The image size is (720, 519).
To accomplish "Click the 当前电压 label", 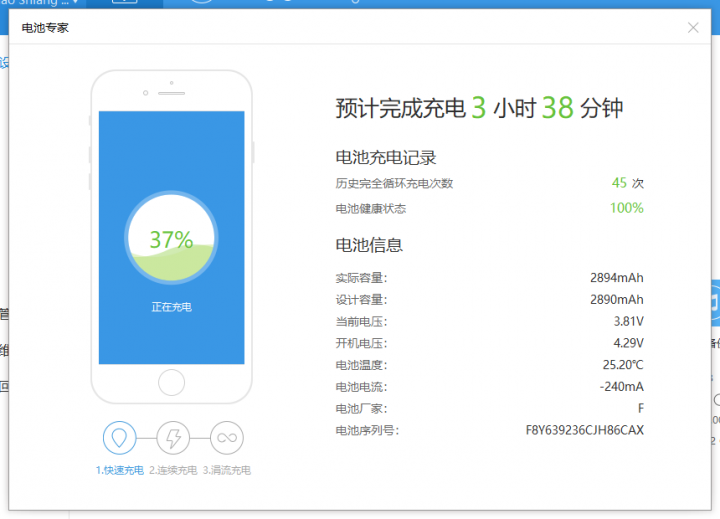I will click(x=361, y=322).
